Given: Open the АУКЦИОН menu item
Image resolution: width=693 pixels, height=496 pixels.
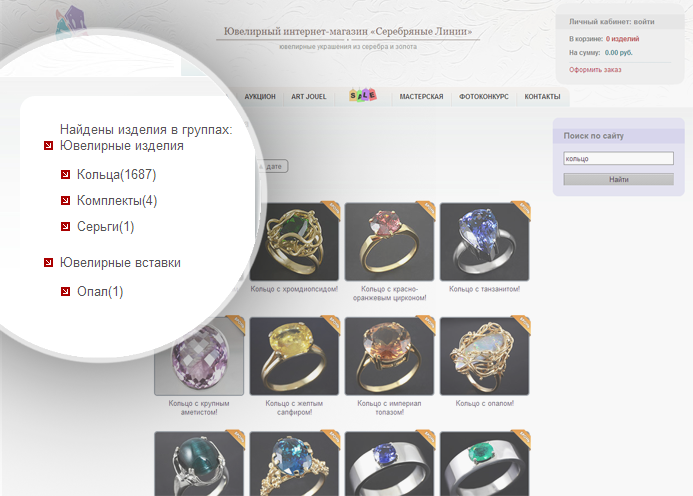Looking at the screenshot, I should pyautogui.click(x=260, y=97).
